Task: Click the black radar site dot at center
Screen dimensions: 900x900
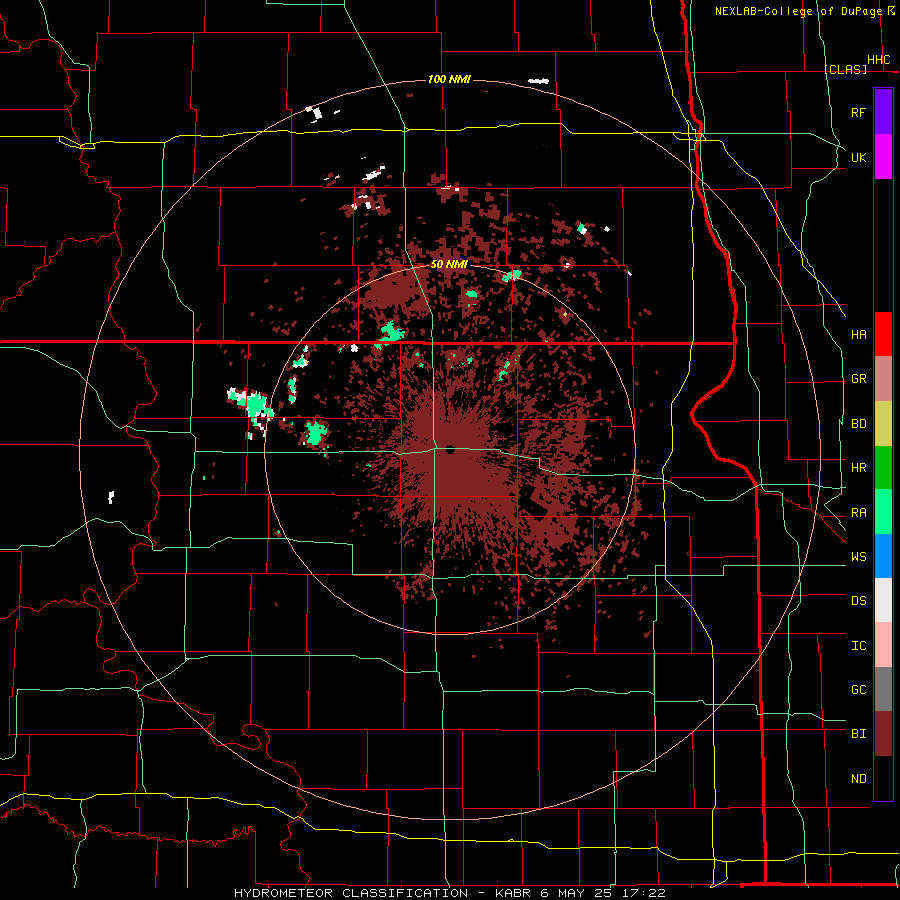Action: 450,449
